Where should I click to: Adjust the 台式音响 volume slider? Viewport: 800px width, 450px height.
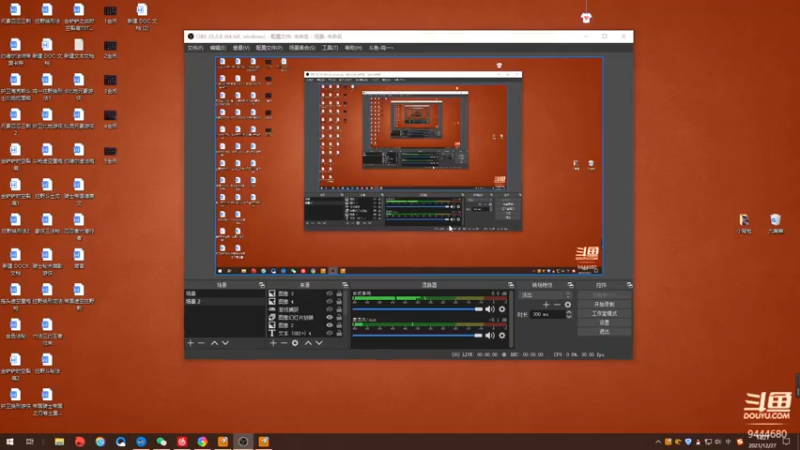417,309
